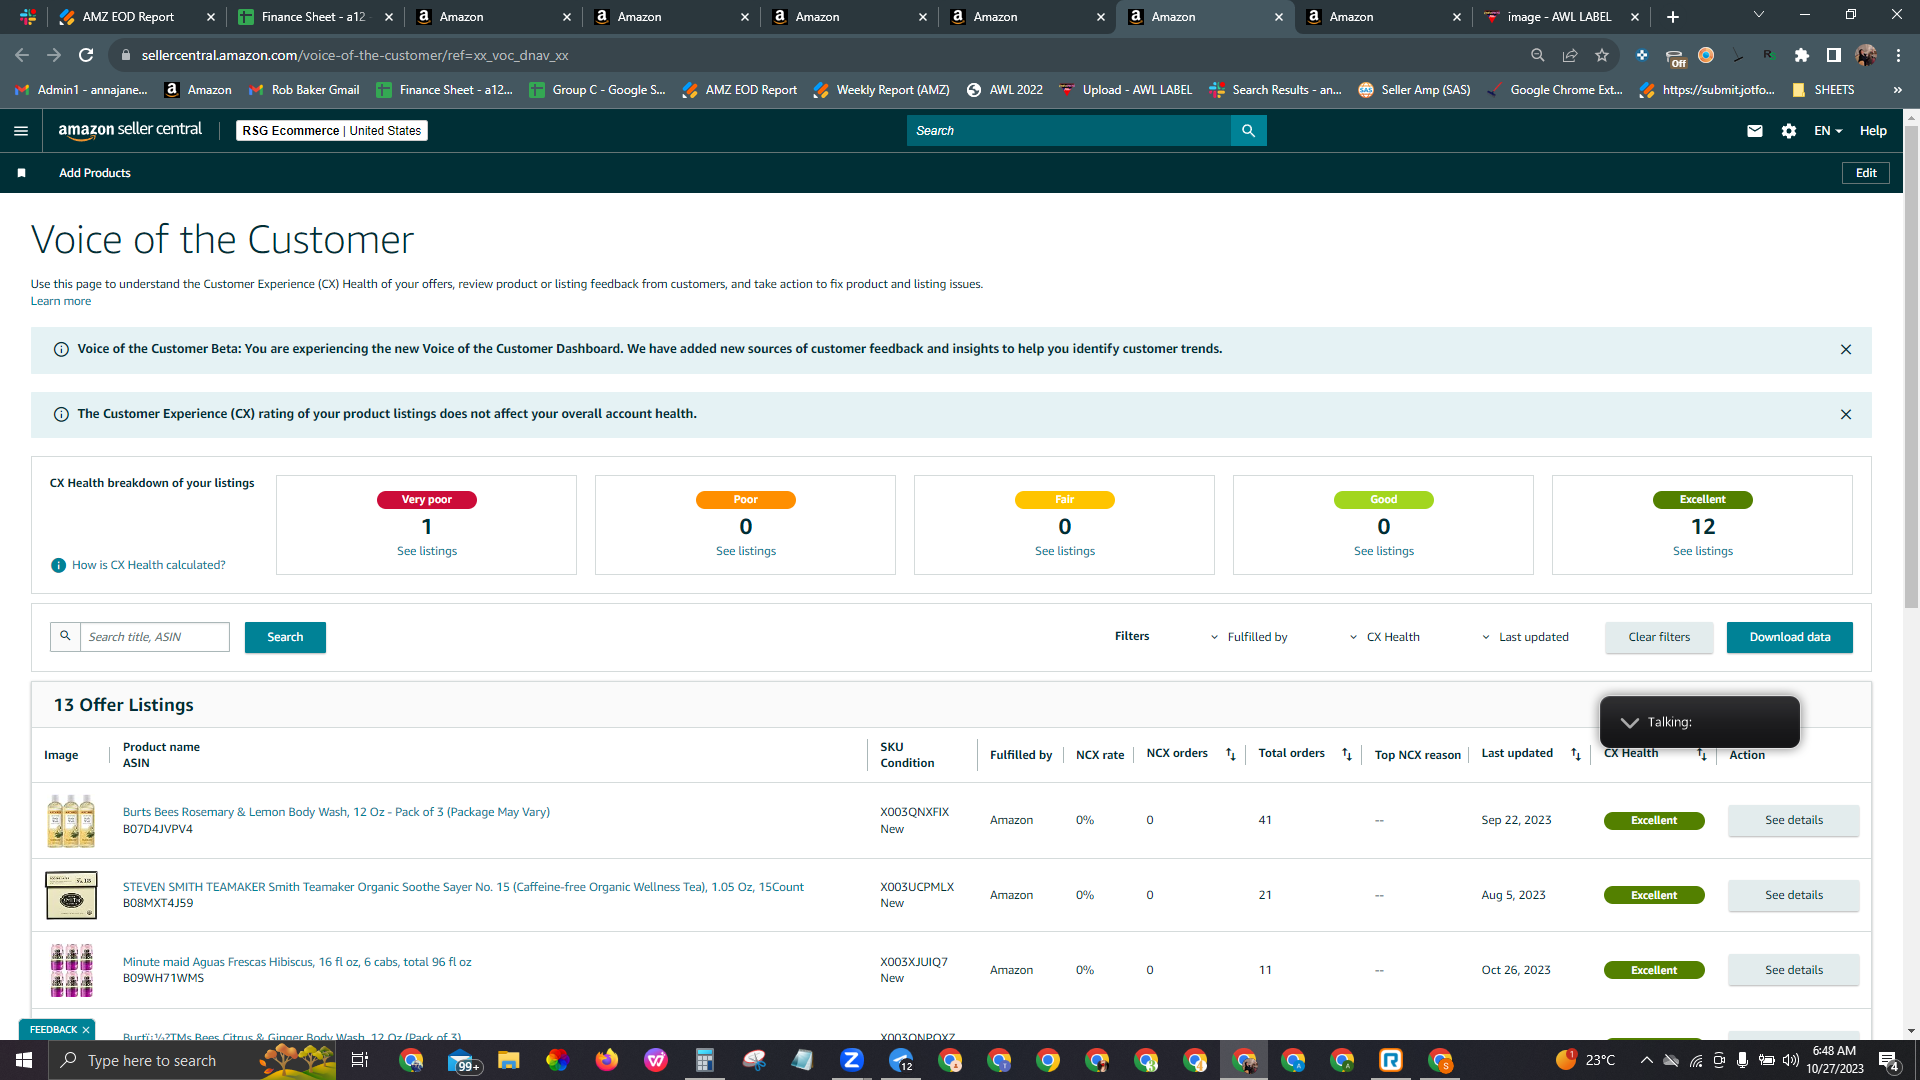Open RSG Ecommerce United States account switcher
The width and height of the screenshot is (1920, 1080).
click(332, 131)
